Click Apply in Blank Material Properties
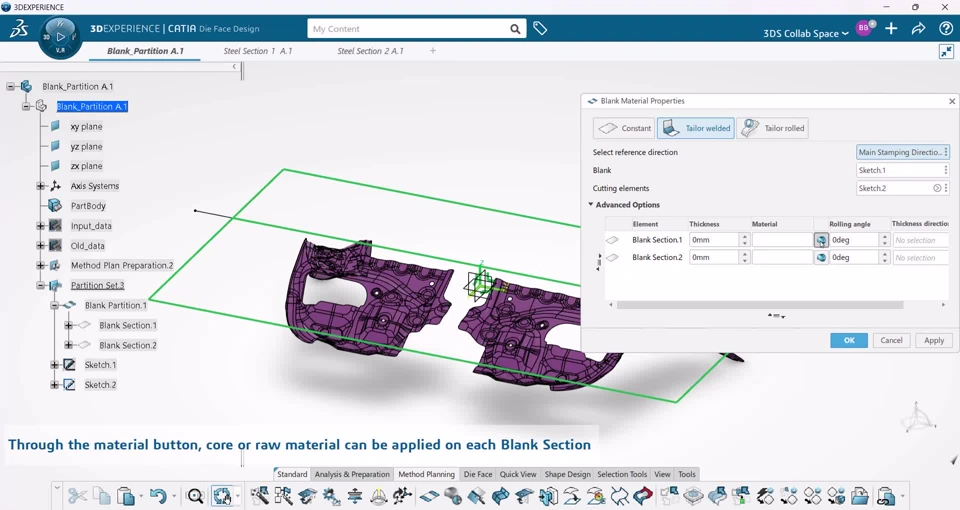Image resolution: width=960 pixels, height=510 pixels. [934, 340]
